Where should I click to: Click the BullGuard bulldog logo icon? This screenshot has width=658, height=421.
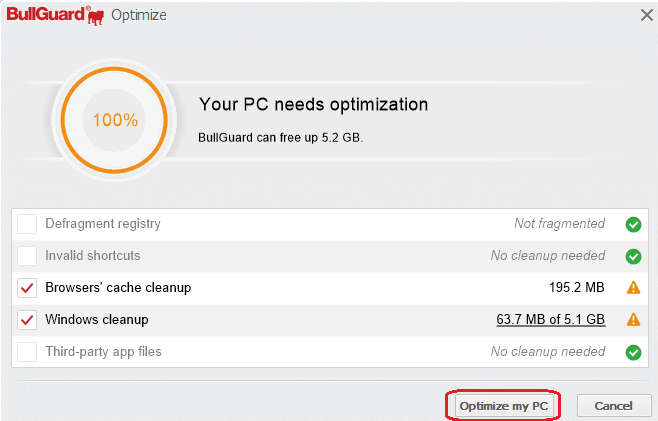click(x=96, y=17)
